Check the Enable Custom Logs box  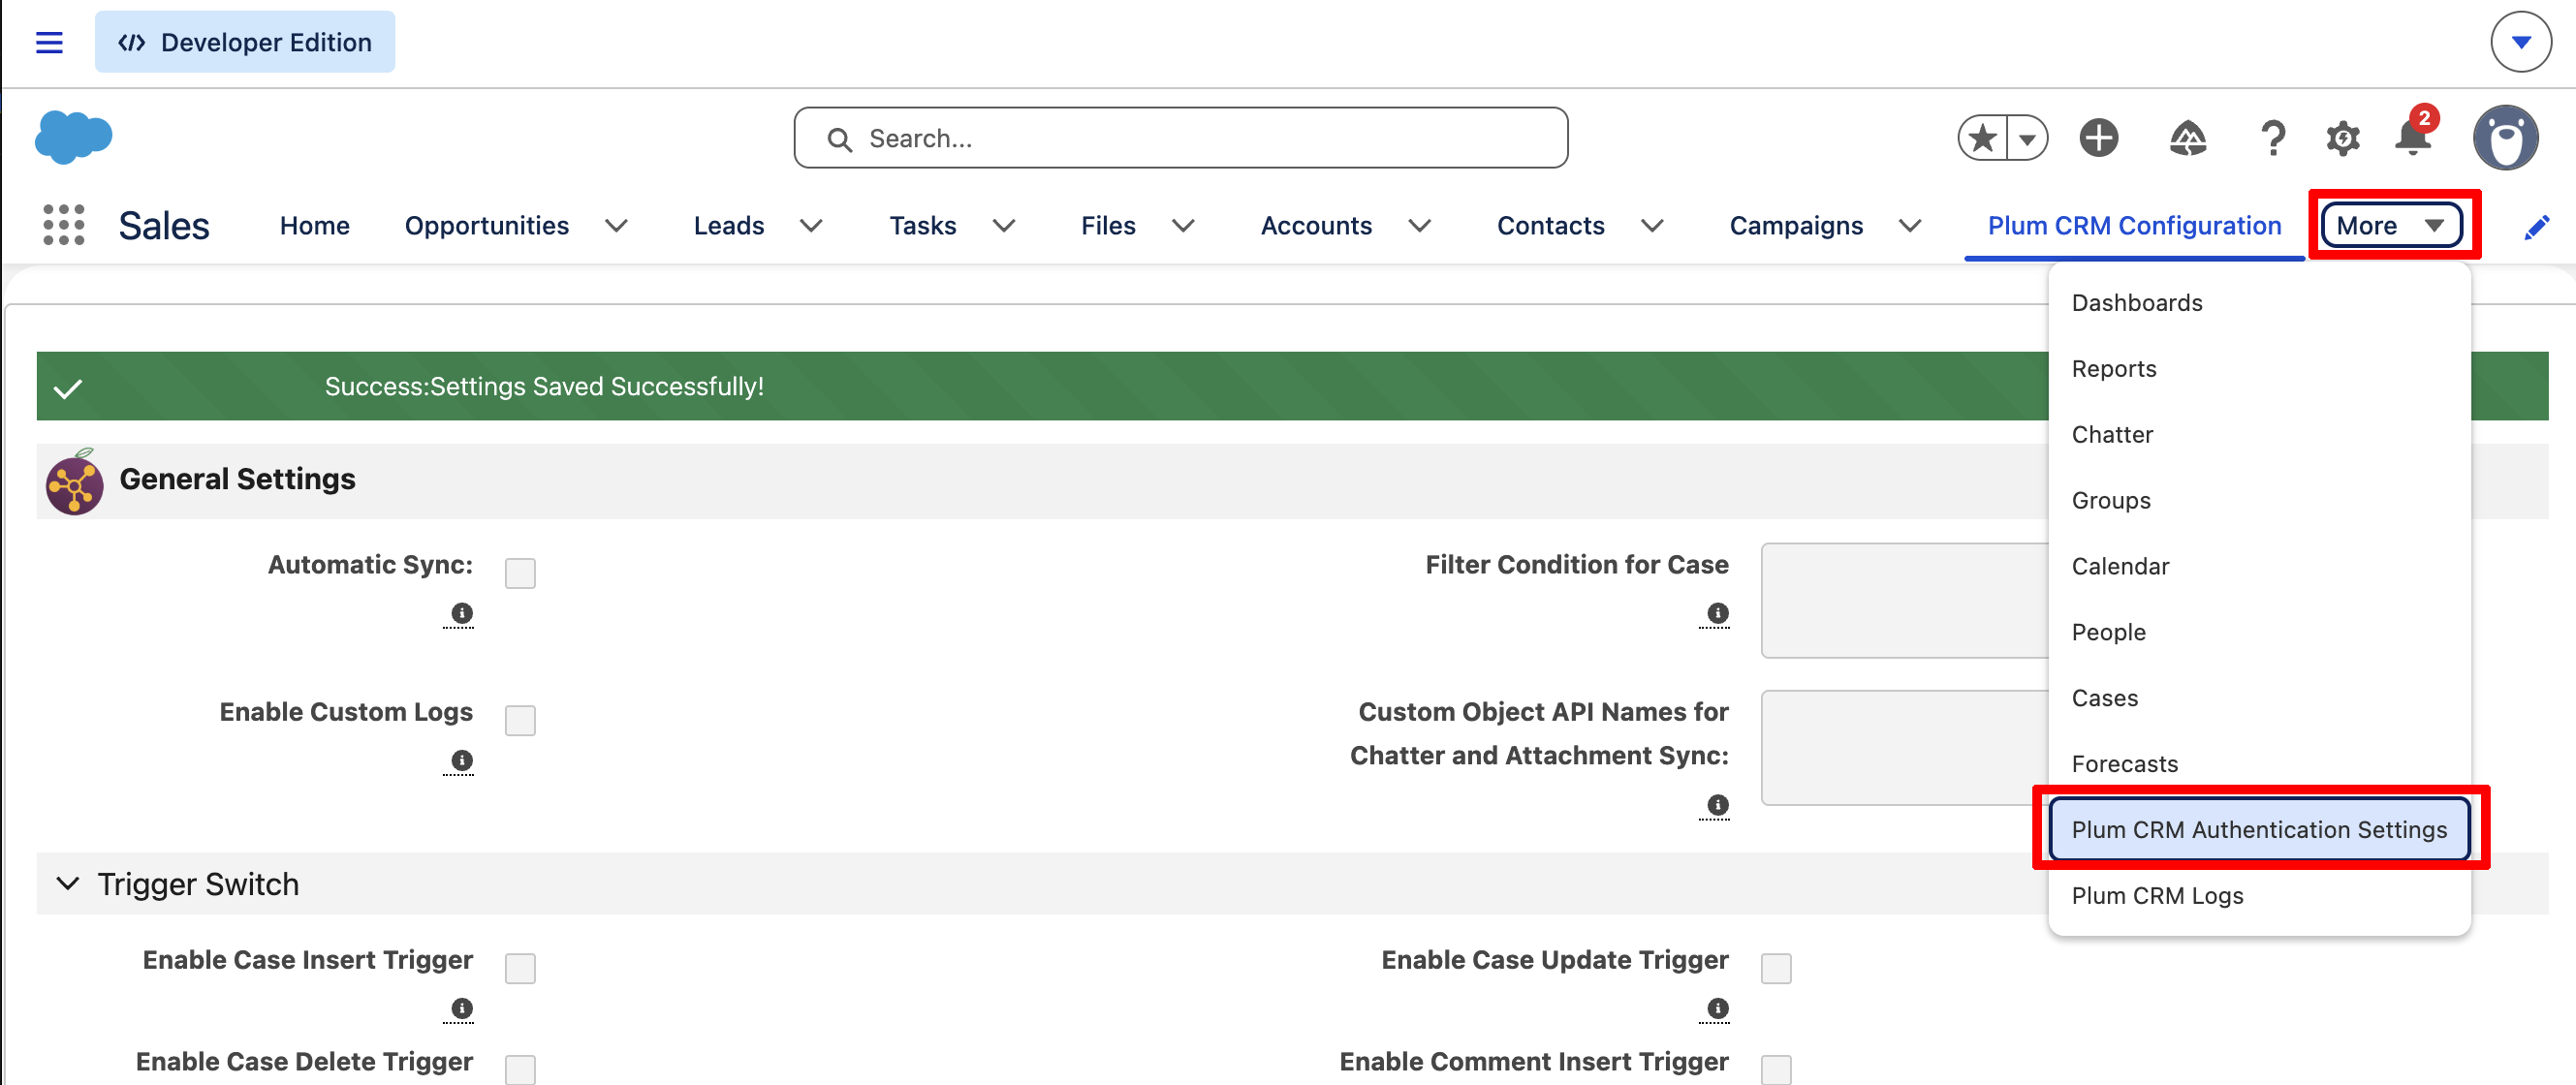pyautogui.click(x=520, y=720)
